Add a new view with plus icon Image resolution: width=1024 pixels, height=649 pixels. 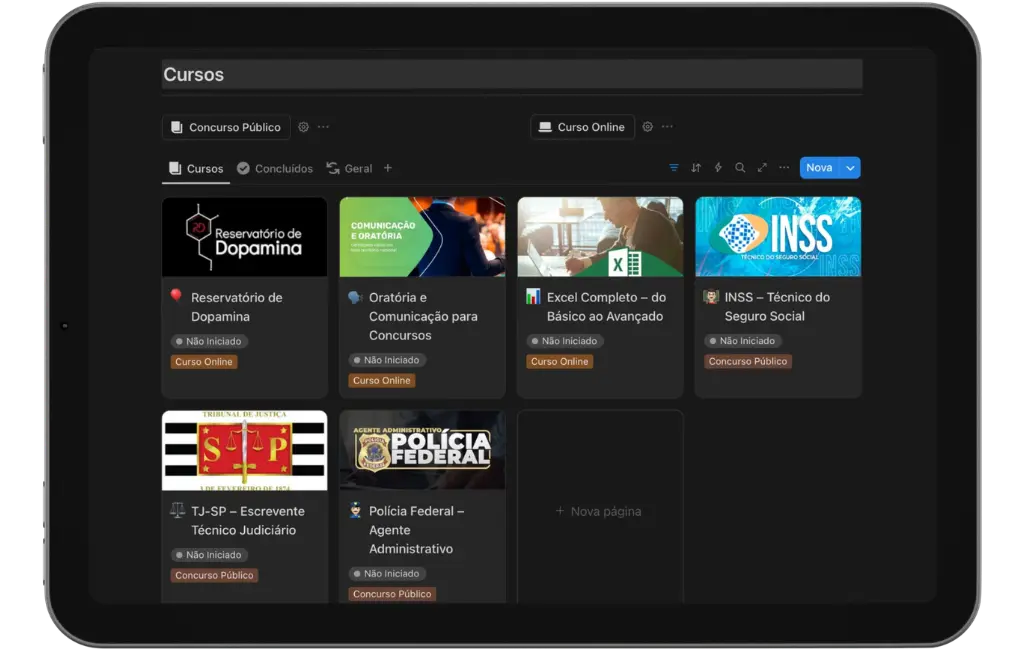point(388,168)
